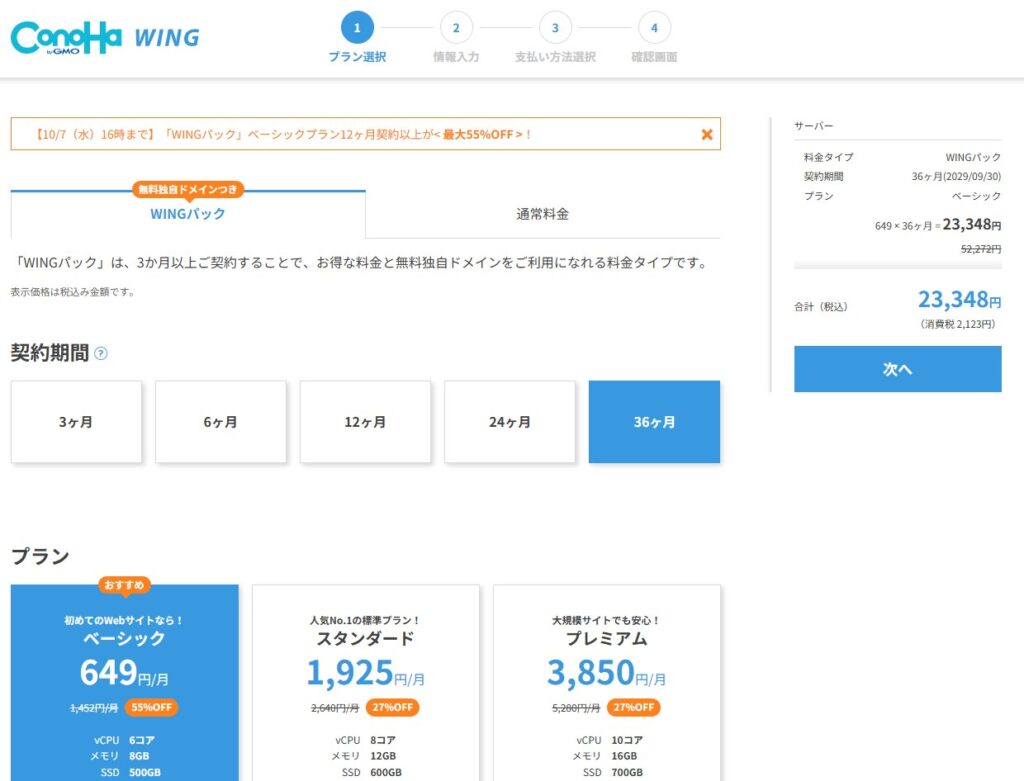Click the 649円/月 price
Image resolution: width=1024 pixels, height=781 pixels.
pos(124,673)
